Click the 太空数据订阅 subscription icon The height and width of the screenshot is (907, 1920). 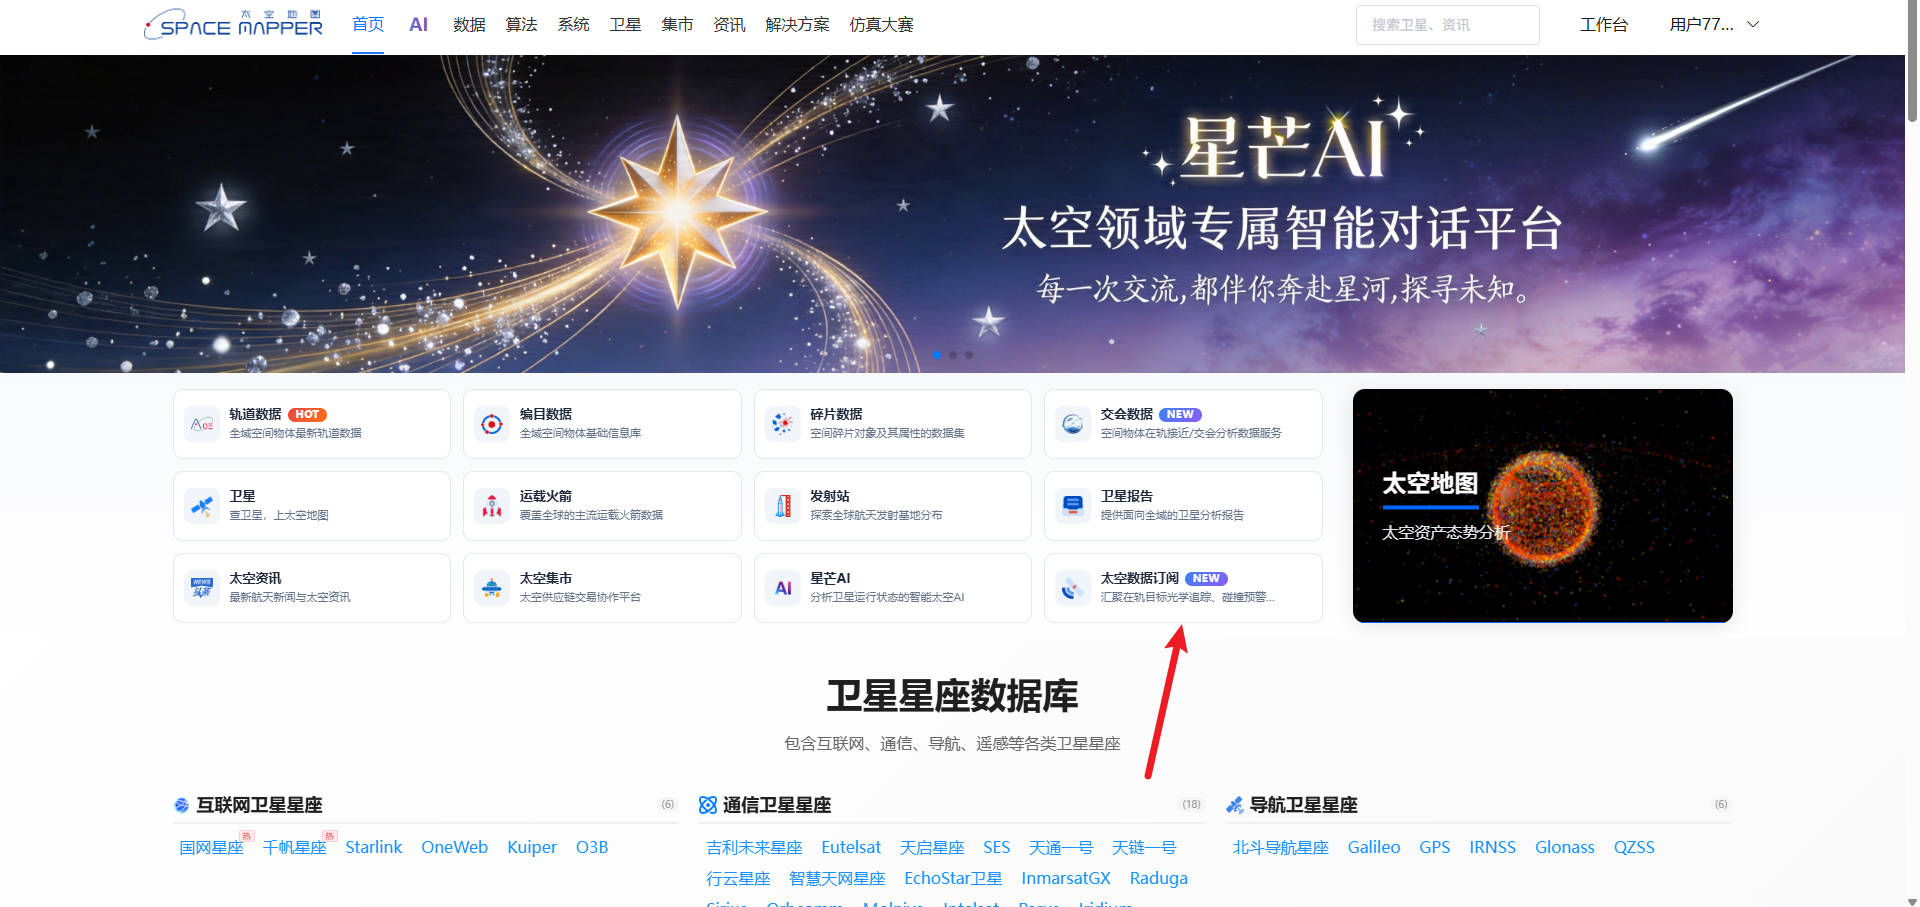pyautogui.click(x=1073, y=588)
